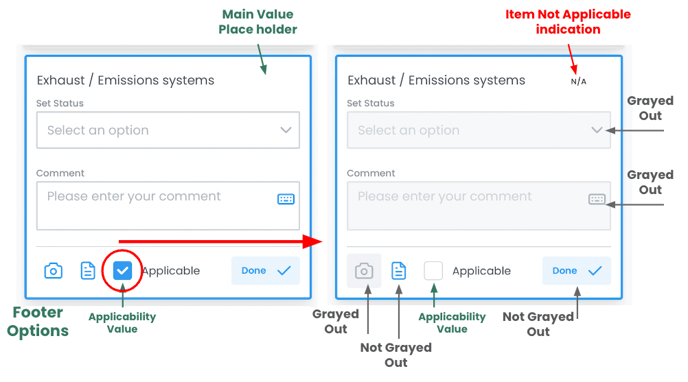Click grayed-out comment field in right card
Image resolution: width=688 pixels, height=382 pixels.
[x=479, y=206]
